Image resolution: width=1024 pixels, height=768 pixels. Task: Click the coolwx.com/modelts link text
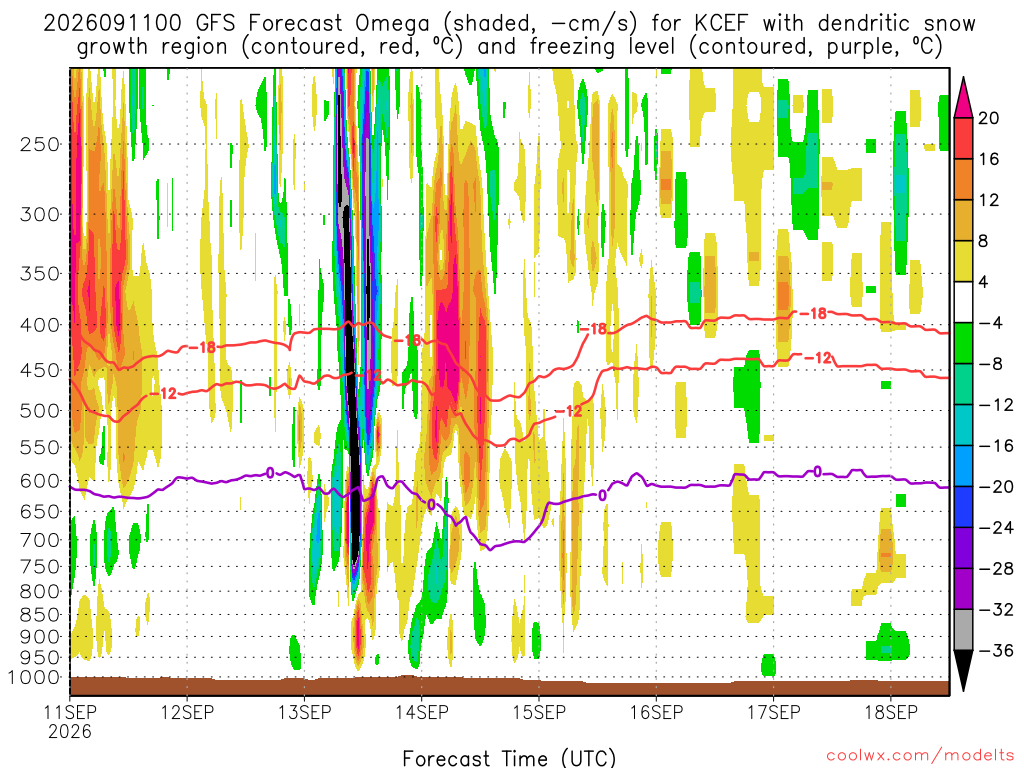tap(920, 755)
